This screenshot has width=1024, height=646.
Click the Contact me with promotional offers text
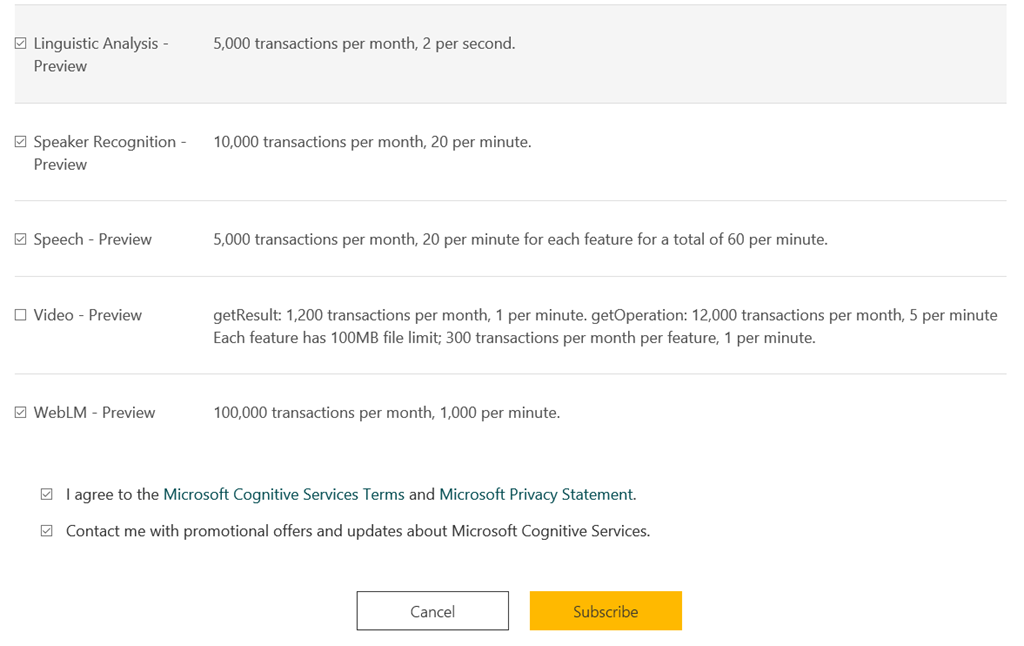click(x=358, y=531)
